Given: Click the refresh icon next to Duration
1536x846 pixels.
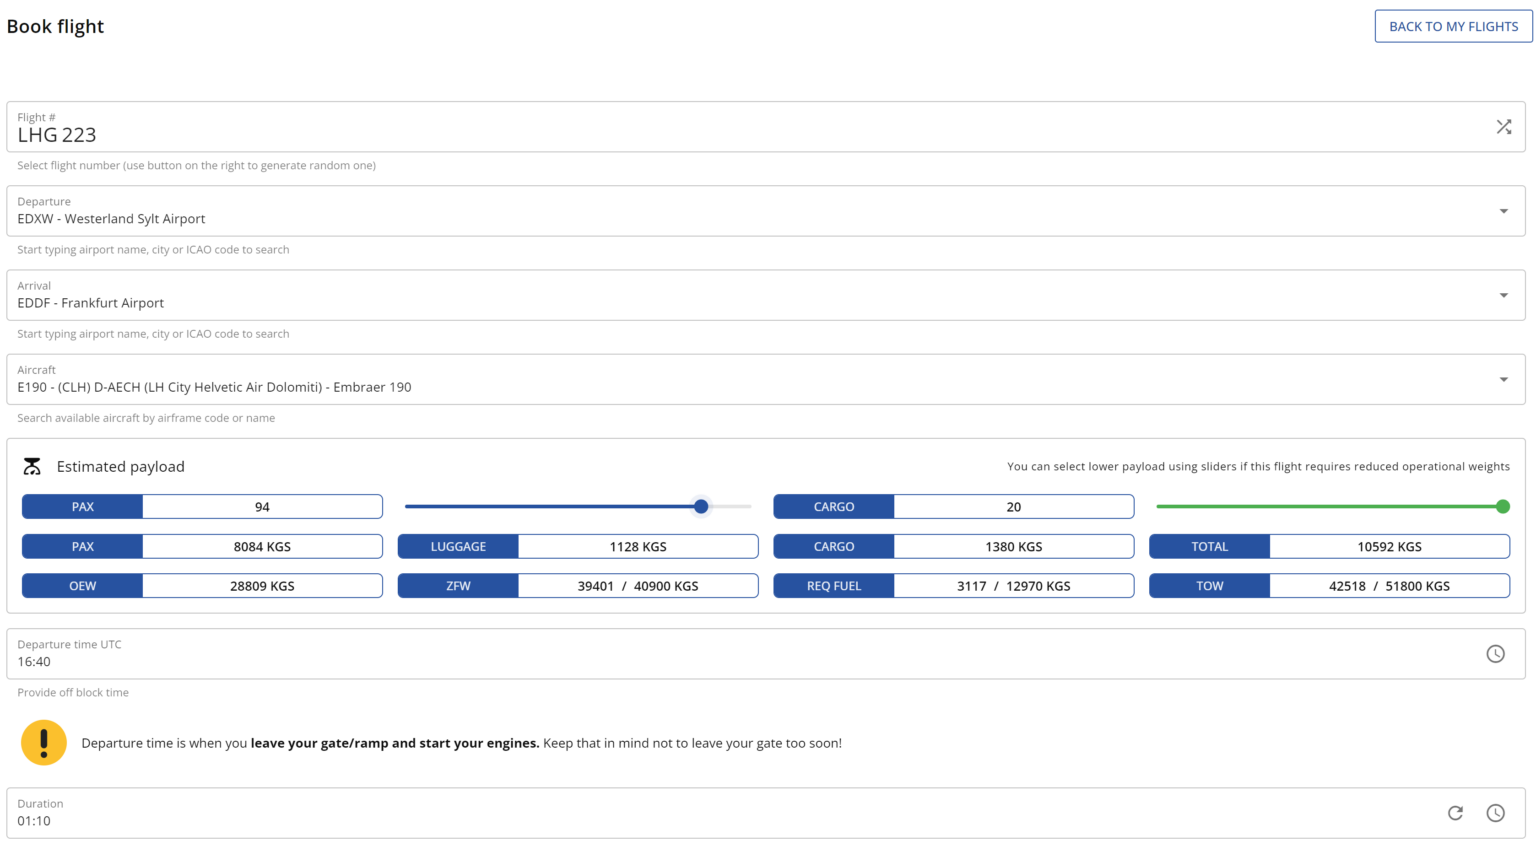Looking at the screenshot, I should pos(1455,813).
